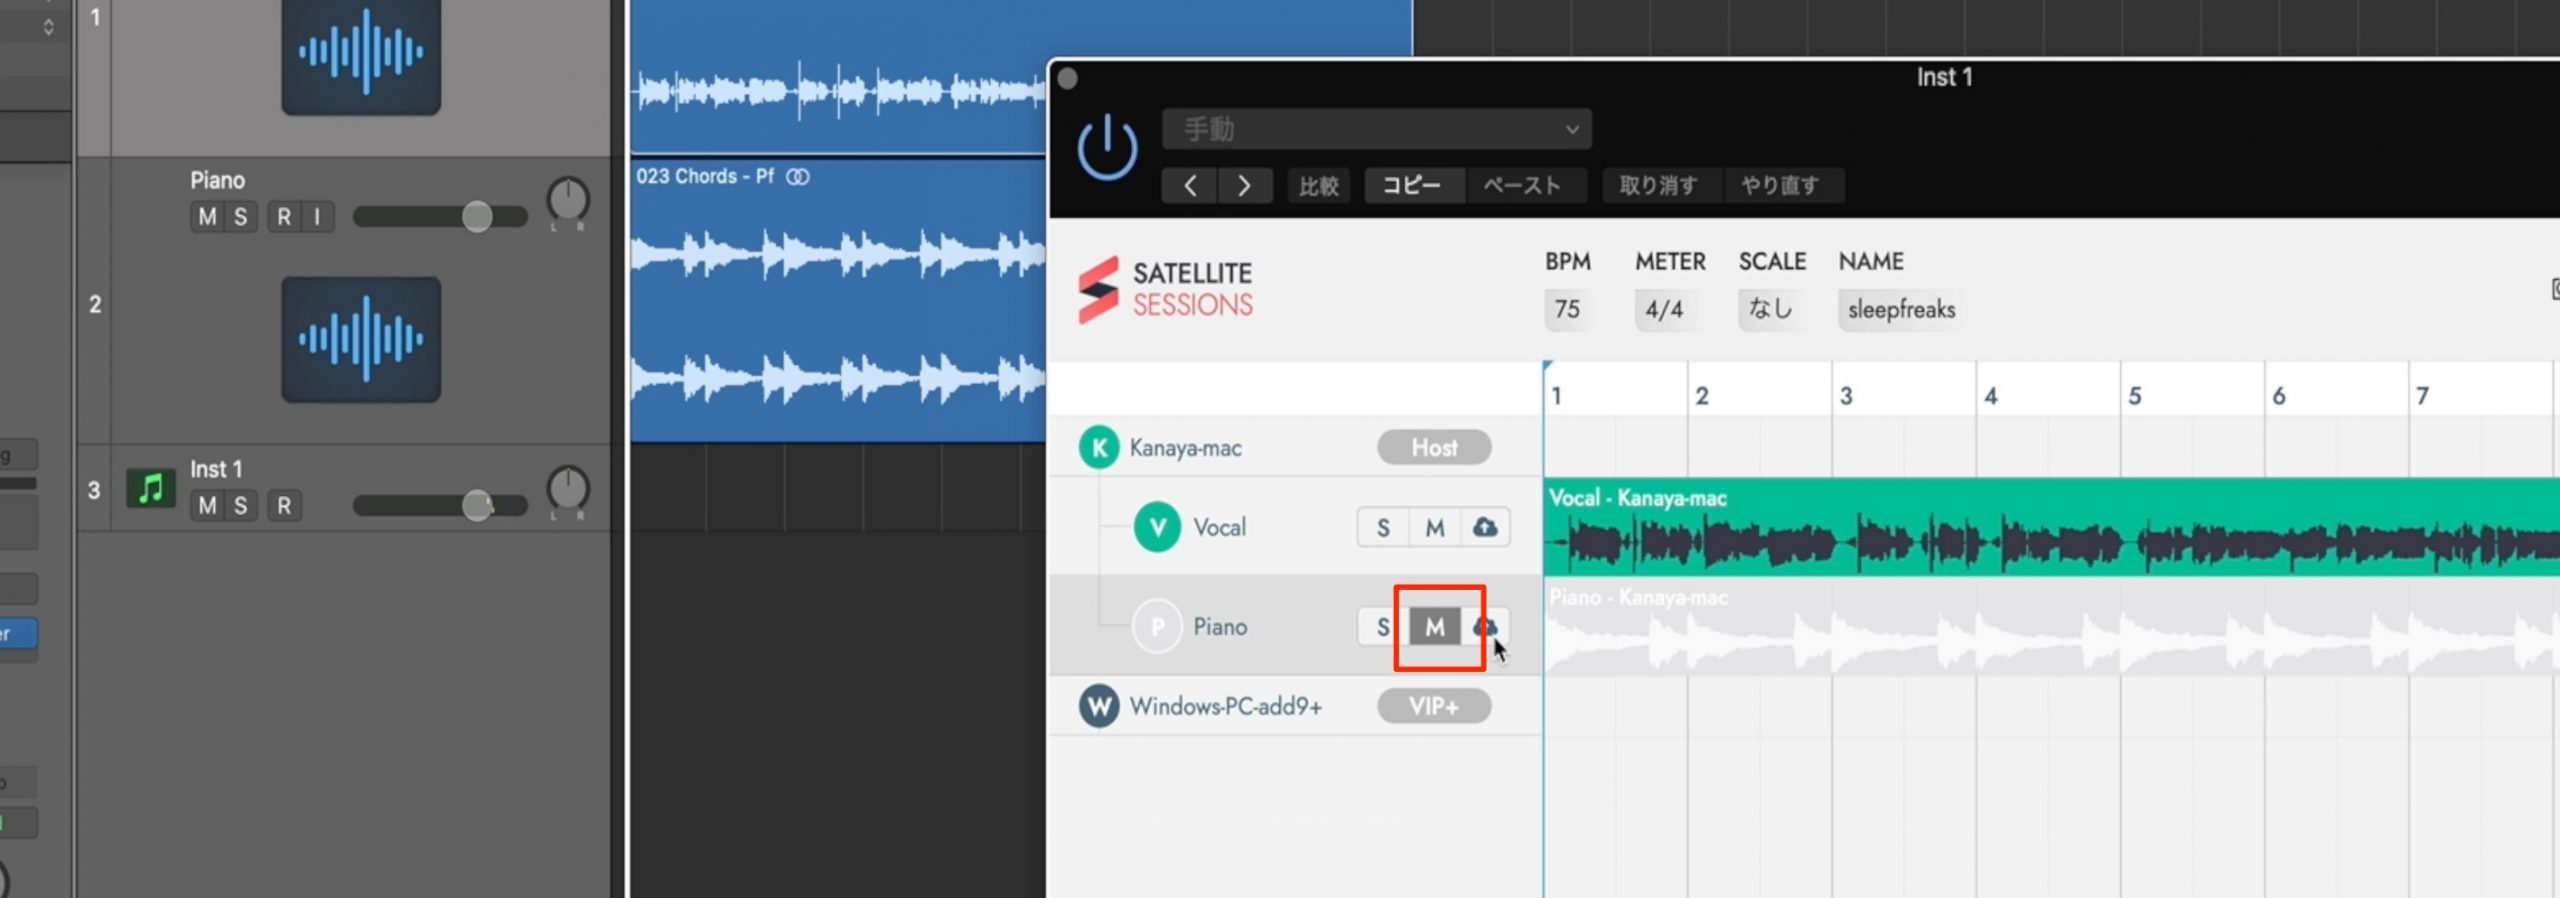Click the ペースト paste button
This screenshot has height=898, width=2560.
click(x=1524, y=186)
